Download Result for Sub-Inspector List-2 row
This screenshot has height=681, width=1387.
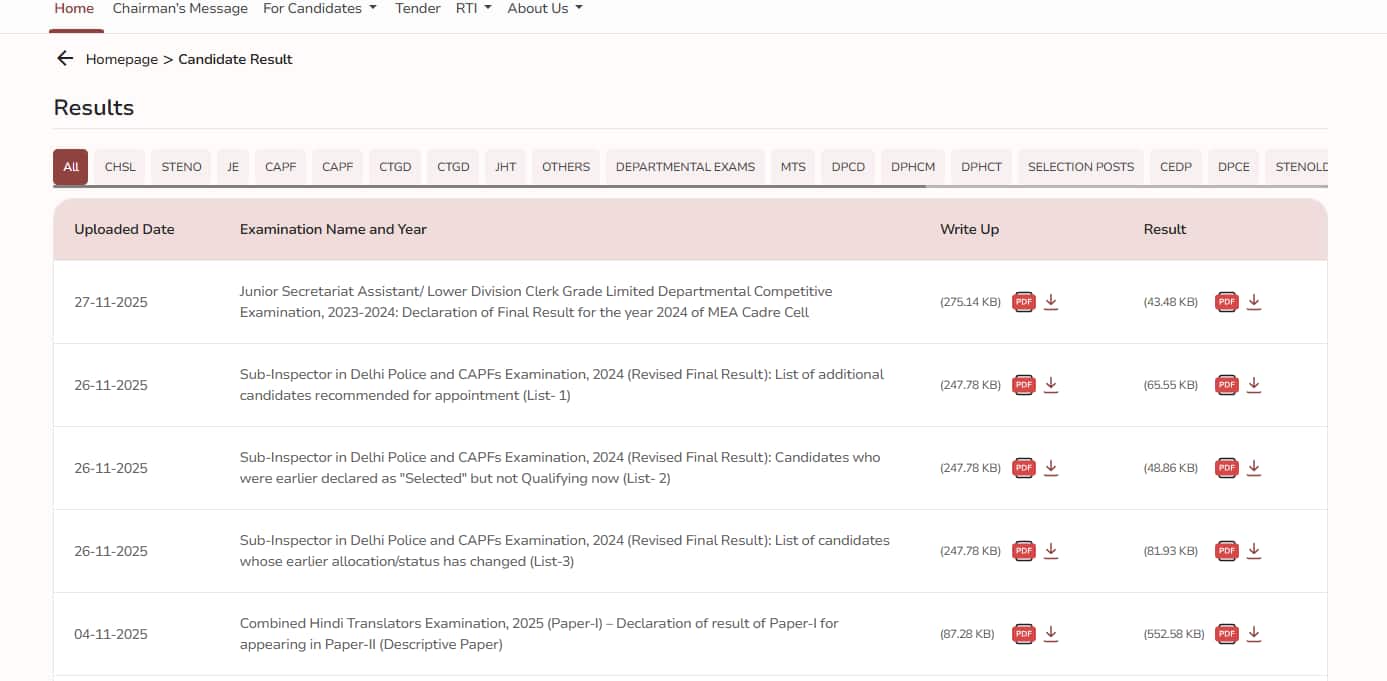pos(1254,468)
